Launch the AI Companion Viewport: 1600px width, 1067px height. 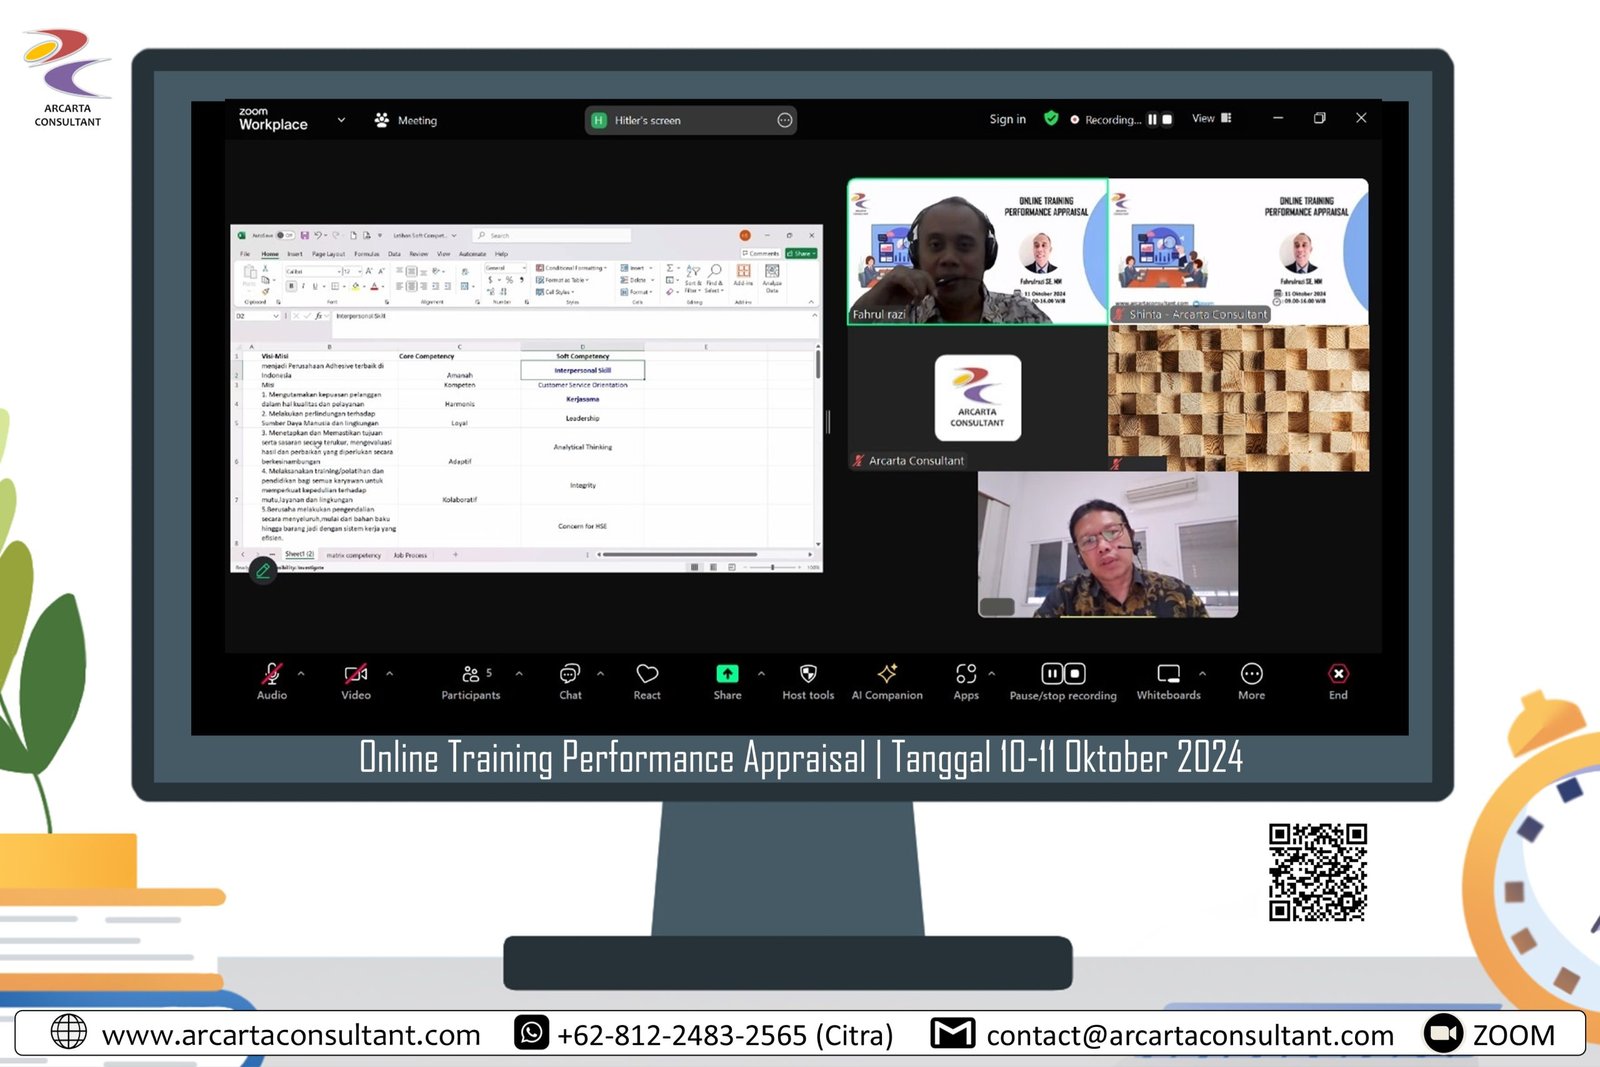click(x=887, y=675)
